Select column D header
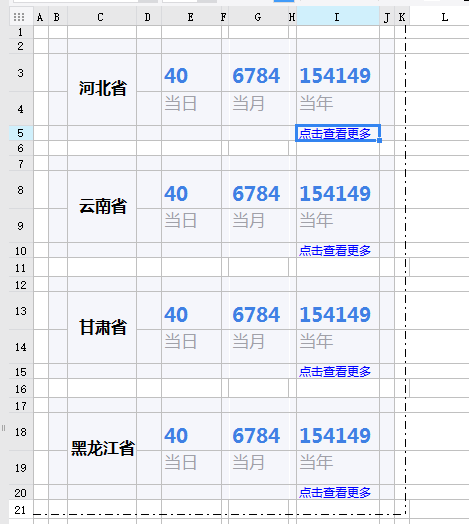469x524 pixels. [149, 17]
